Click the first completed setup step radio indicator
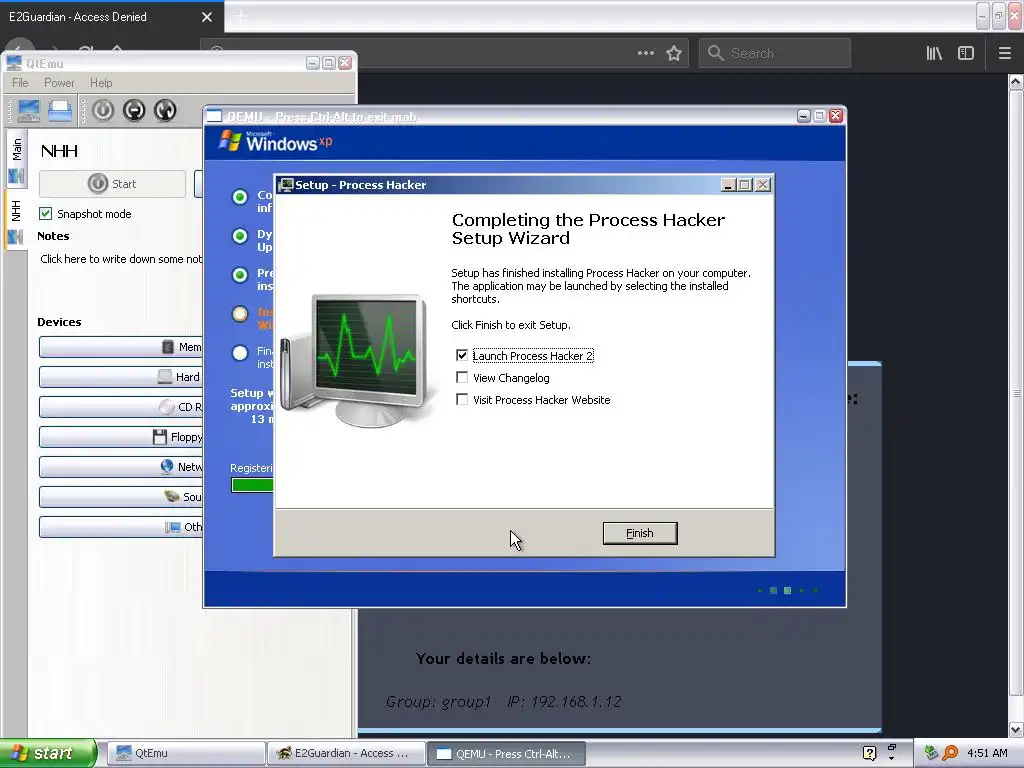This screenshot has width=1024, height=768. pos(240,197)
